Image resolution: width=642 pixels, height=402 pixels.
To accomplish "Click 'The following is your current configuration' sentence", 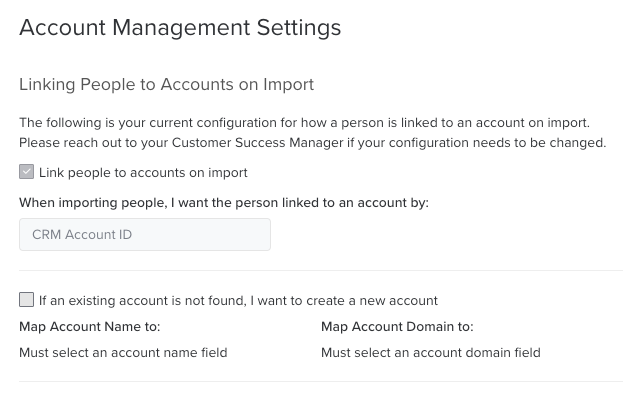I will click(x=305, y=123).
